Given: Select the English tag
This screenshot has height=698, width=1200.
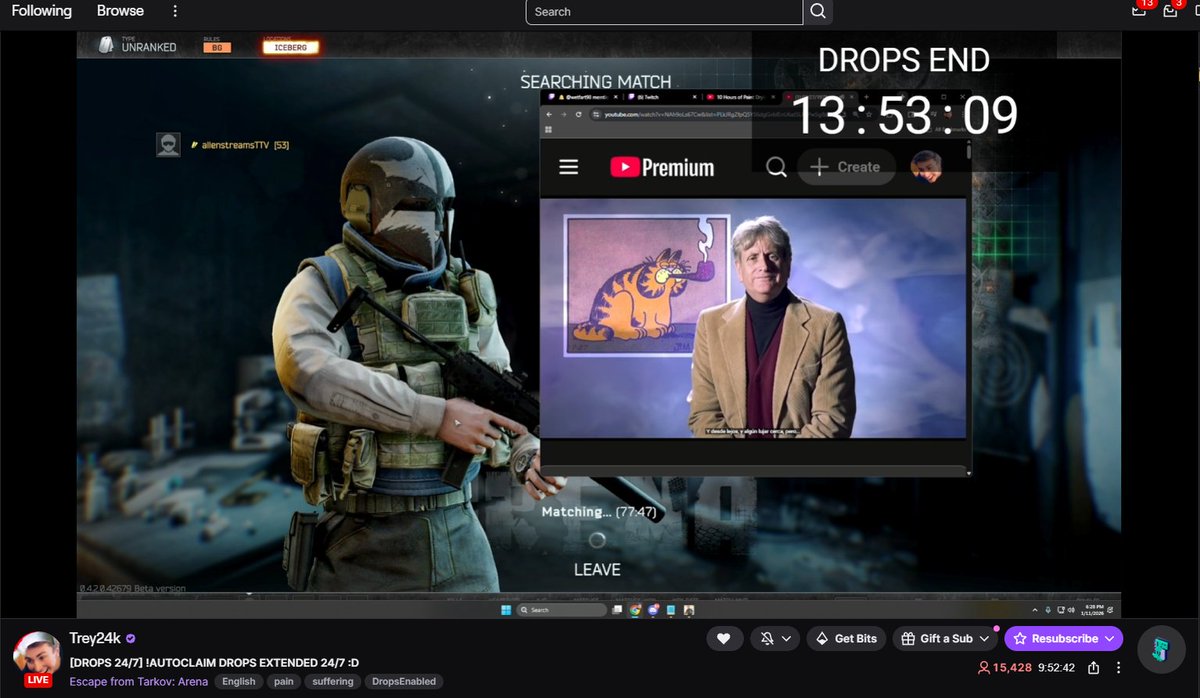Looking at the screenshot, I should [238, 681].
